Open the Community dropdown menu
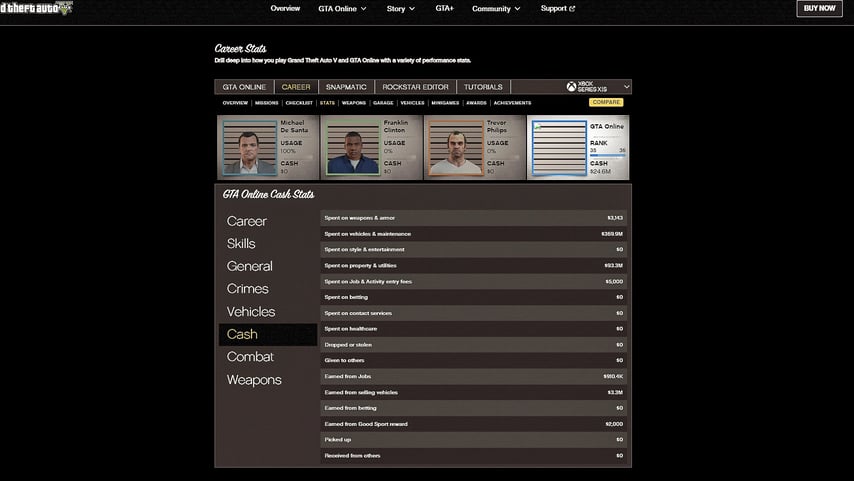This screenshot has width=854, height=481. pyautogui.click(x=496, y=9)
